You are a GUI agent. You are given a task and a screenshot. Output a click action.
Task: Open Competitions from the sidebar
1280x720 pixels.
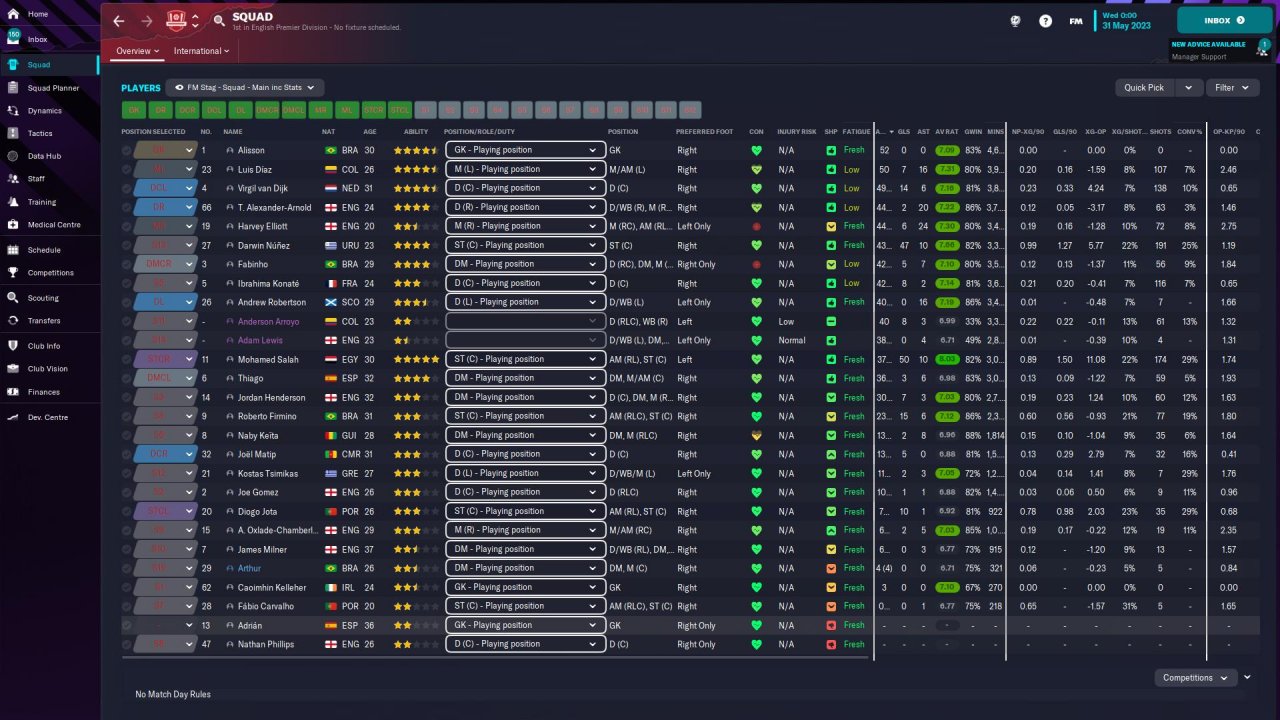pyautogui.click(x=50, y=272)
